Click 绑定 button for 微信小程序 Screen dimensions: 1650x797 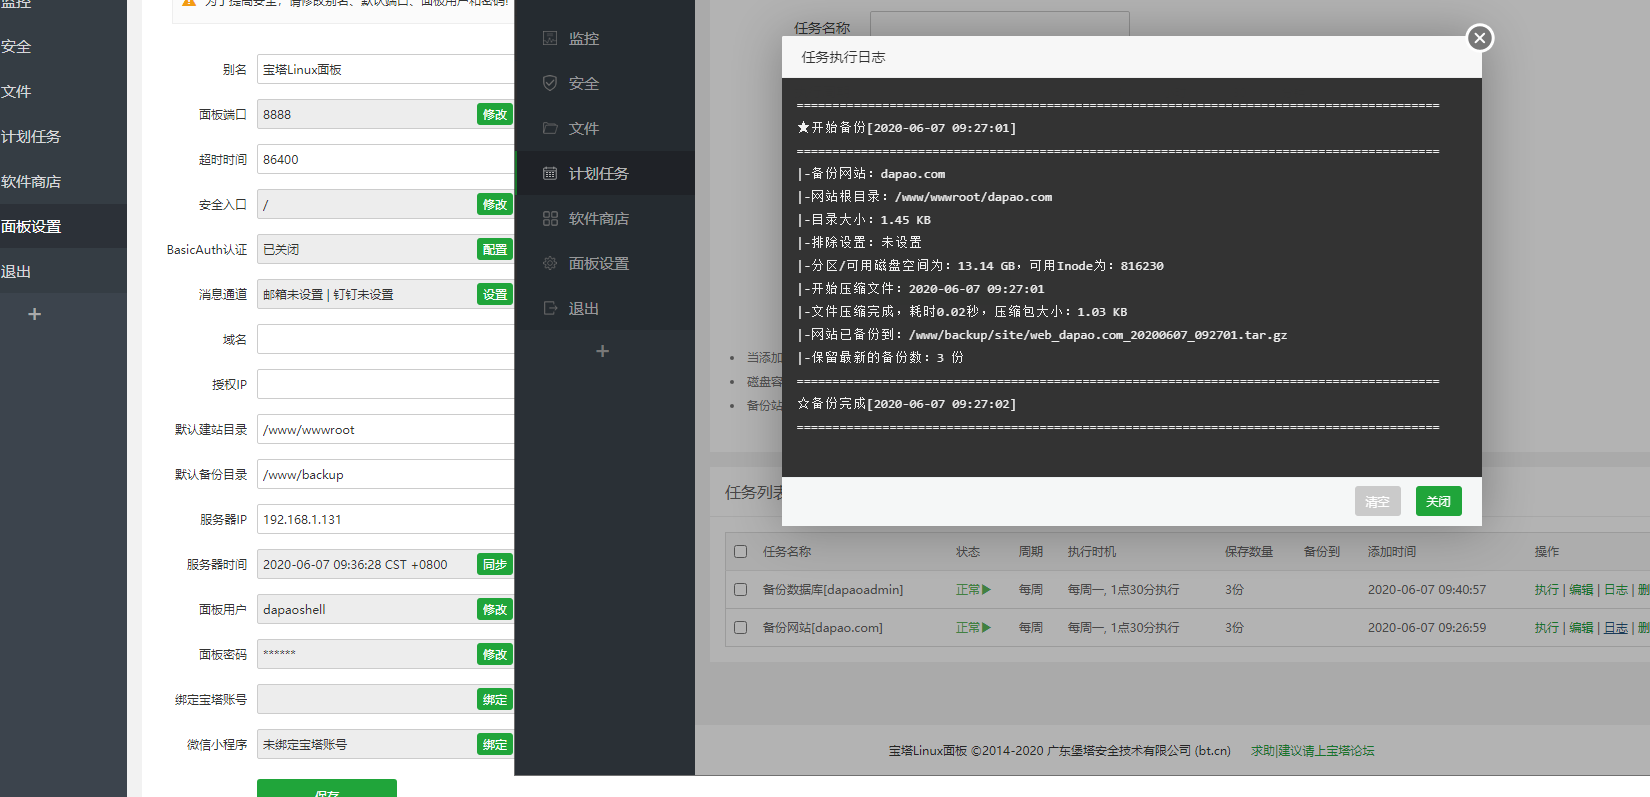[x=495, y=744]
